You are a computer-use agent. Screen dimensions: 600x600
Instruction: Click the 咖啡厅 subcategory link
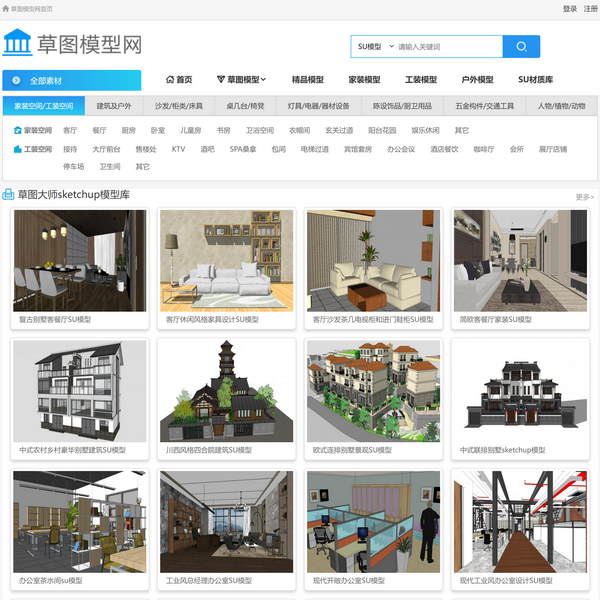tap(484, 149)
